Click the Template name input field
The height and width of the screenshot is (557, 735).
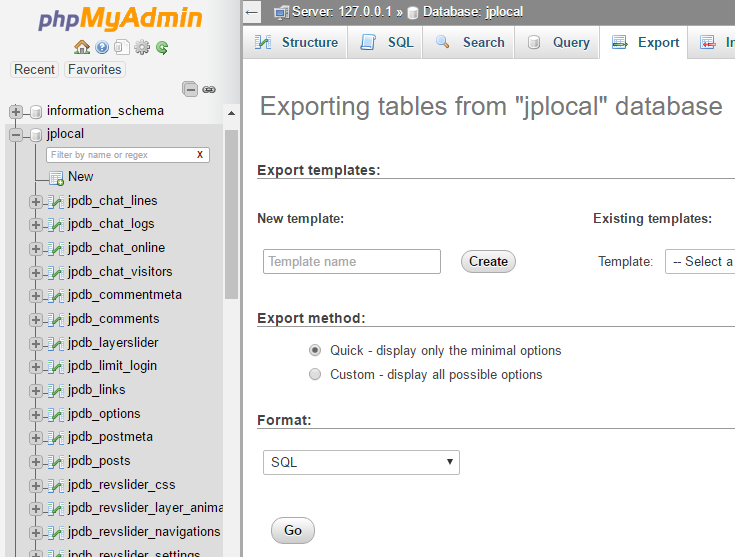click(x=352, y=262)
